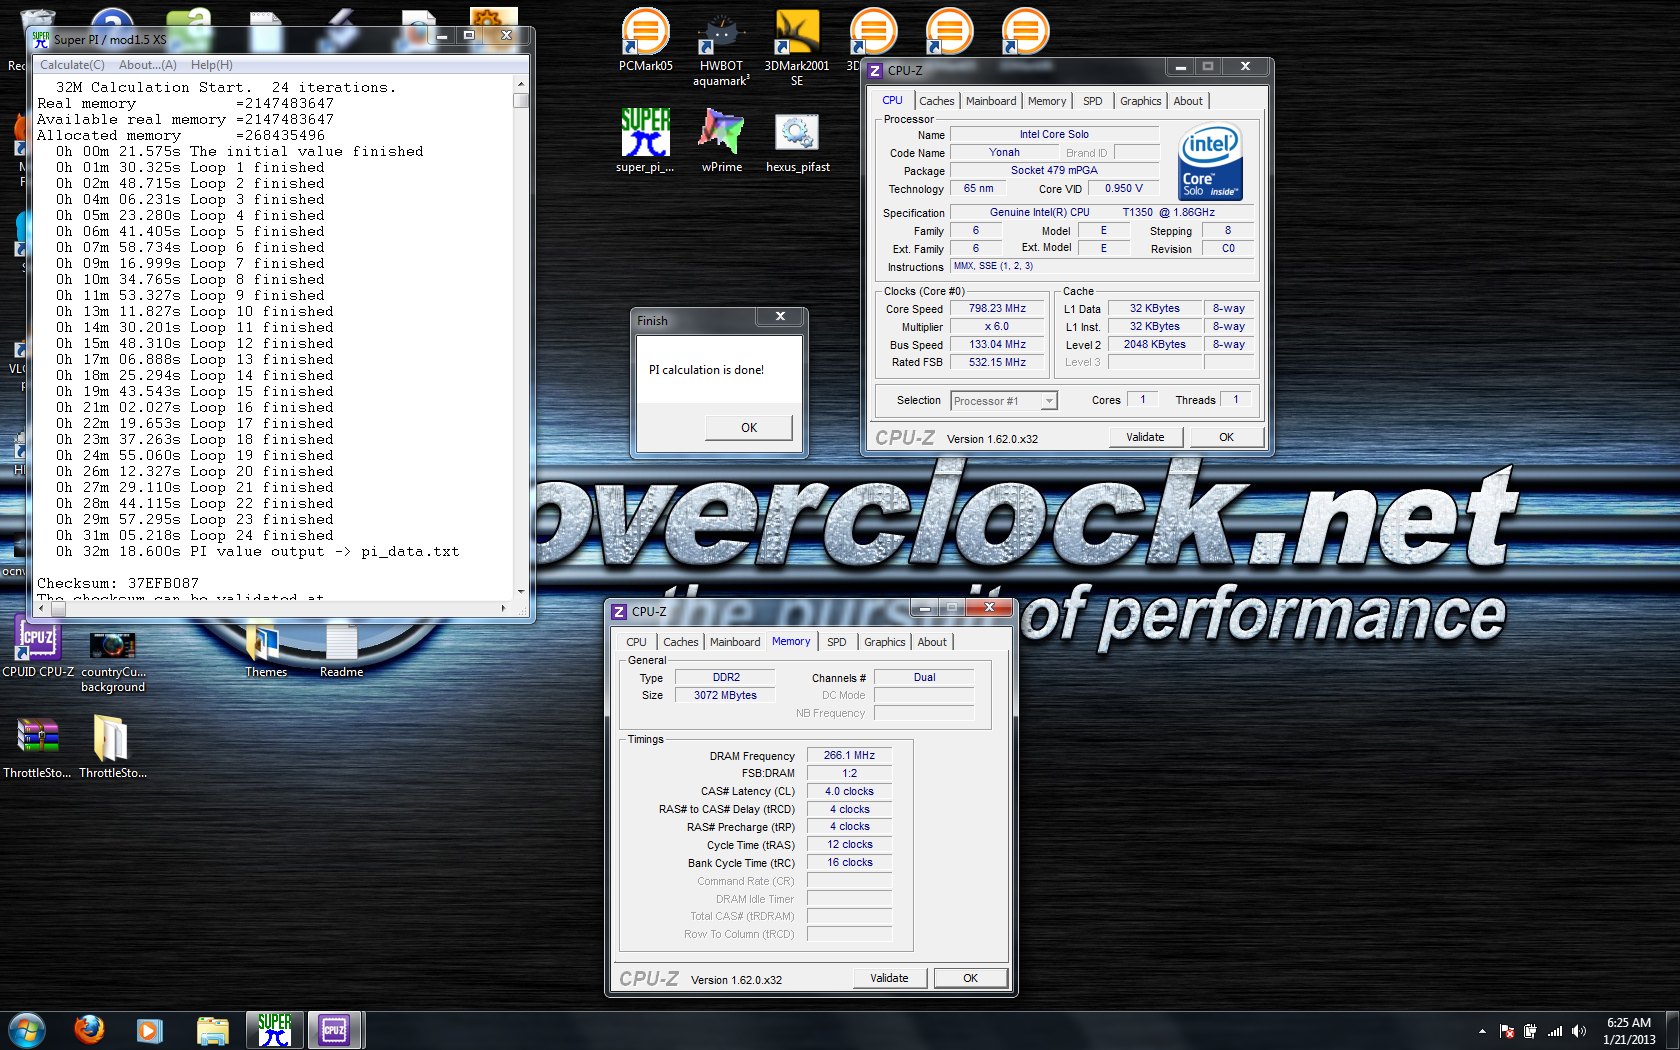The image size is (1680, 1050).
Task: Open Mainboard tab in lower CPU-Z window
Action: coord(735,642)
